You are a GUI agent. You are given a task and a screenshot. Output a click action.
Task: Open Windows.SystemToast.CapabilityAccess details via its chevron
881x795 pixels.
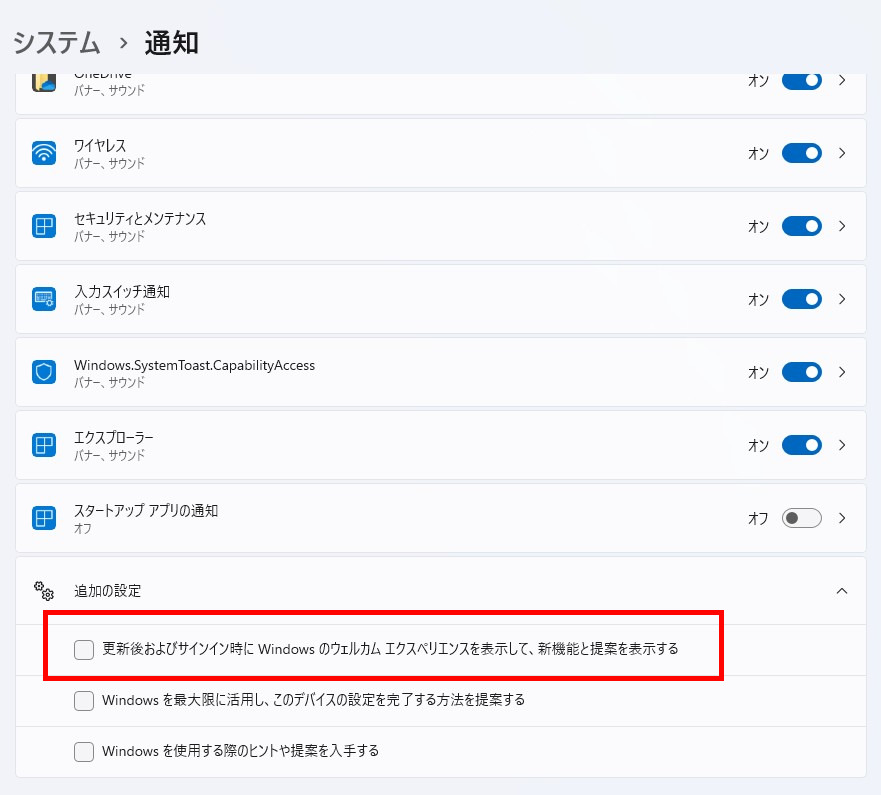842,372
